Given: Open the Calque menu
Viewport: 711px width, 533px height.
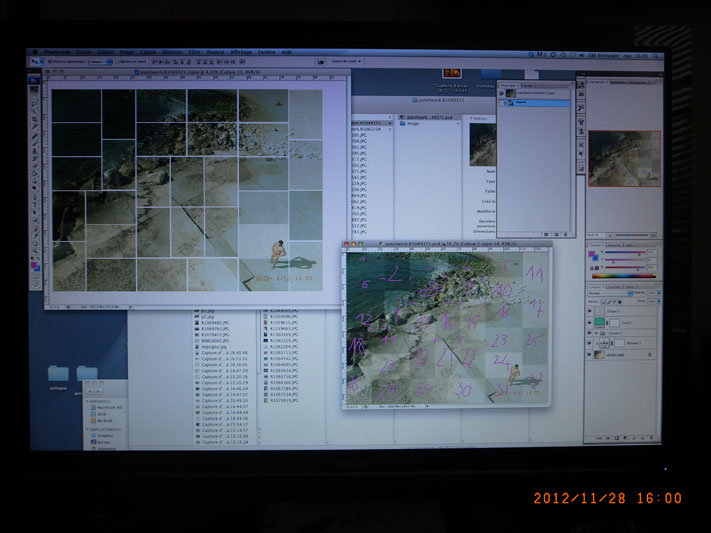Looking at the screenshot, I should [x=148, y=52].
